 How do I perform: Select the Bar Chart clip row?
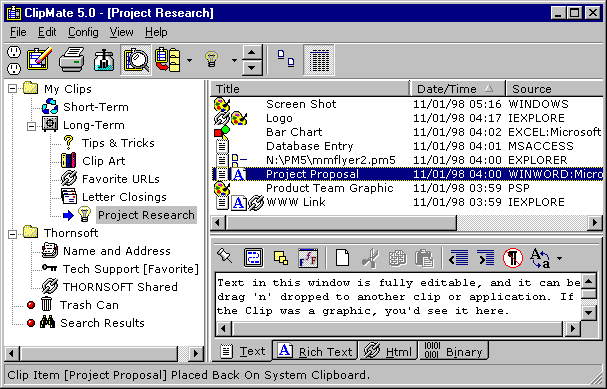click(x=406, y=132)
